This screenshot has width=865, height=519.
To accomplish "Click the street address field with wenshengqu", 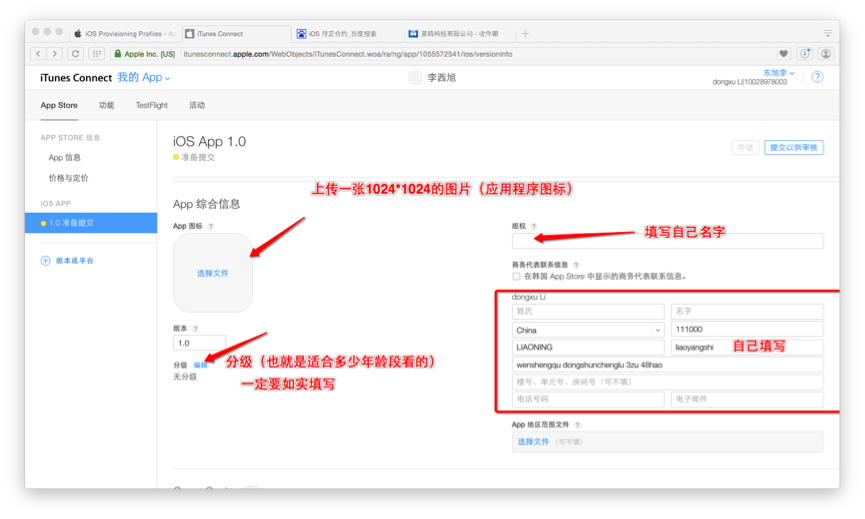I will [668, 365].
